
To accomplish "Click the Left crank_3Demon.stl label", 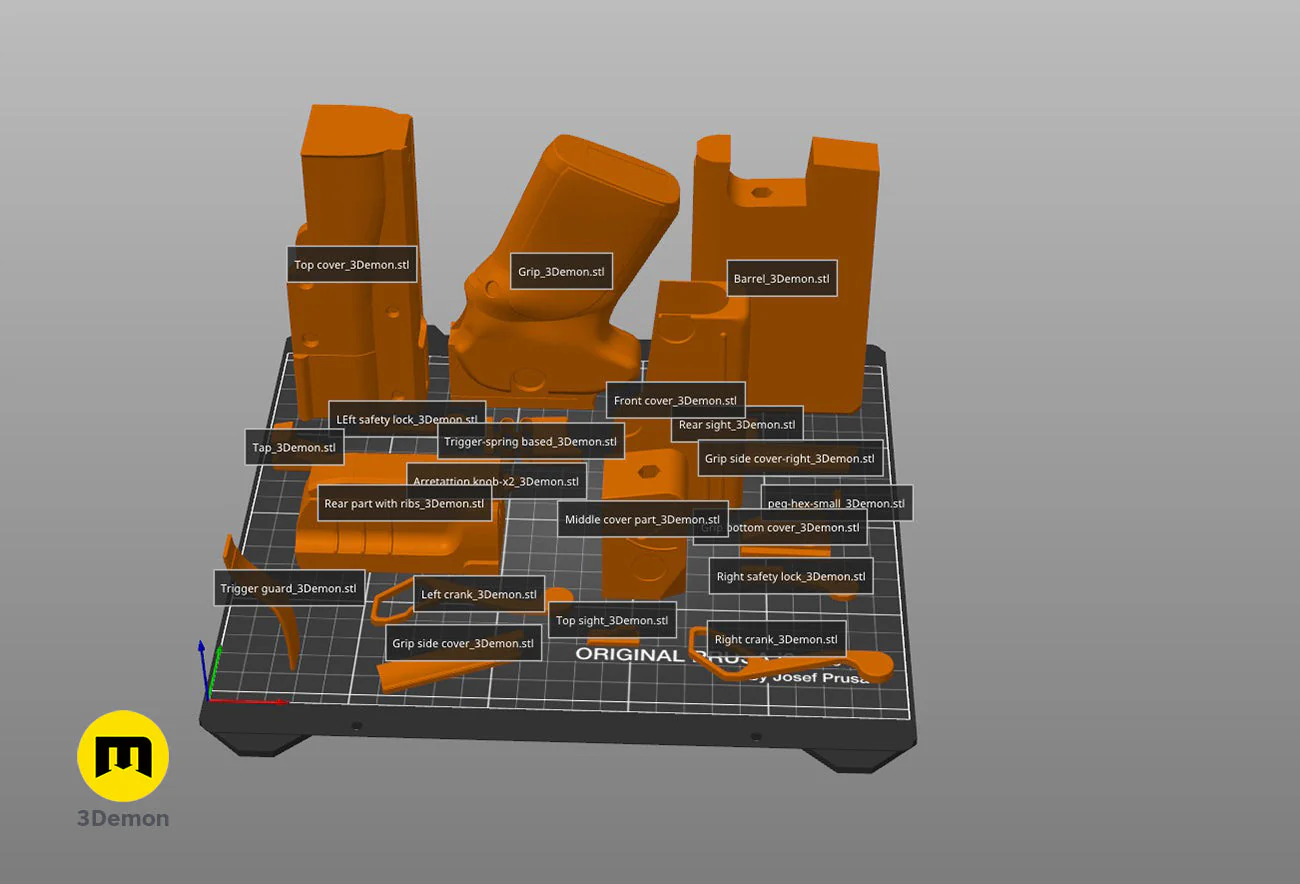I will click(x=479, y=594).
